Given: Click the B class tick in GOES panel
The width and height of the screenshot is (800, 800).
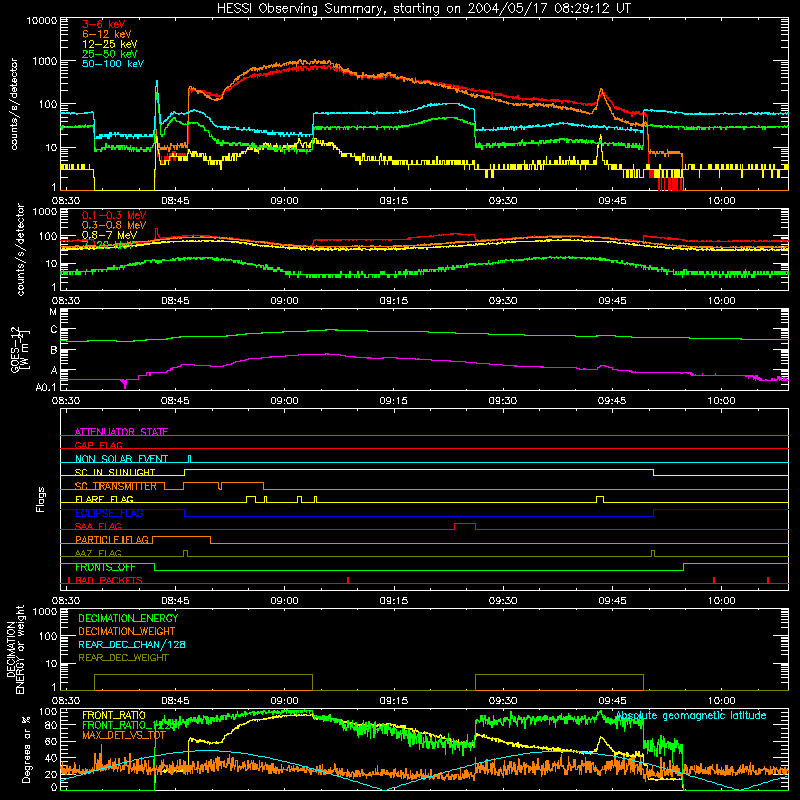Looking at the screenshot, I should [x=54, y=350].
